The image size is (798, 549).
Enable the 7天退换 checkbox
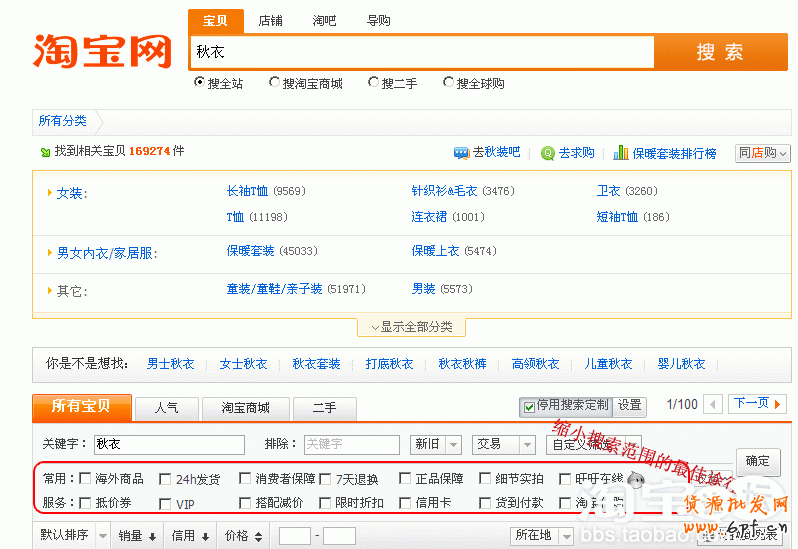point(325,479)
